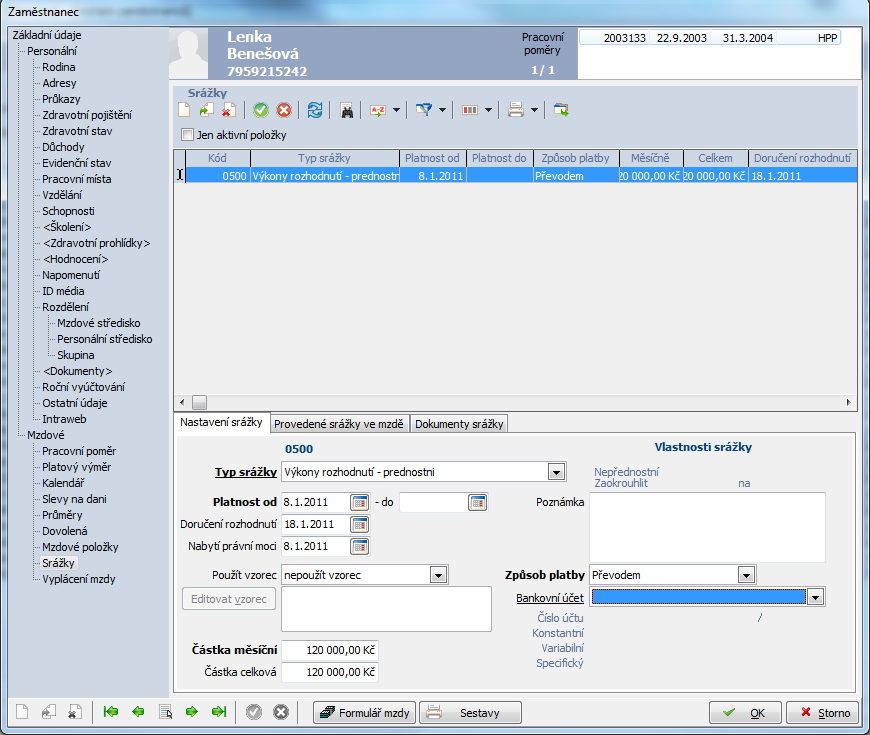Click the red cancel icon in Srážky toolbar
870x735 pixels.
click(284, 111)
